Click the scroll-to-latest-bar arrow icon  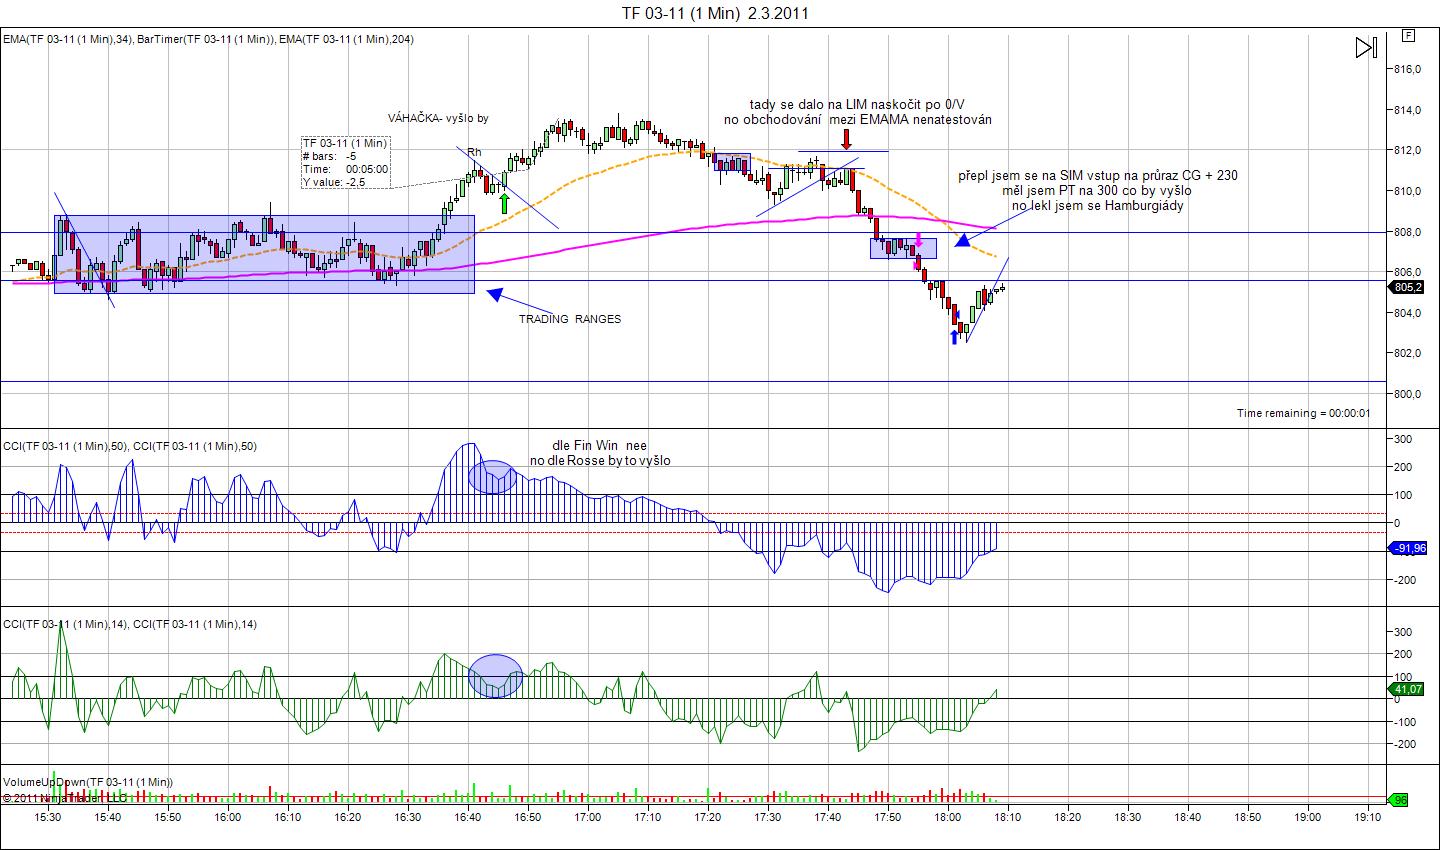pos(1366,47)
